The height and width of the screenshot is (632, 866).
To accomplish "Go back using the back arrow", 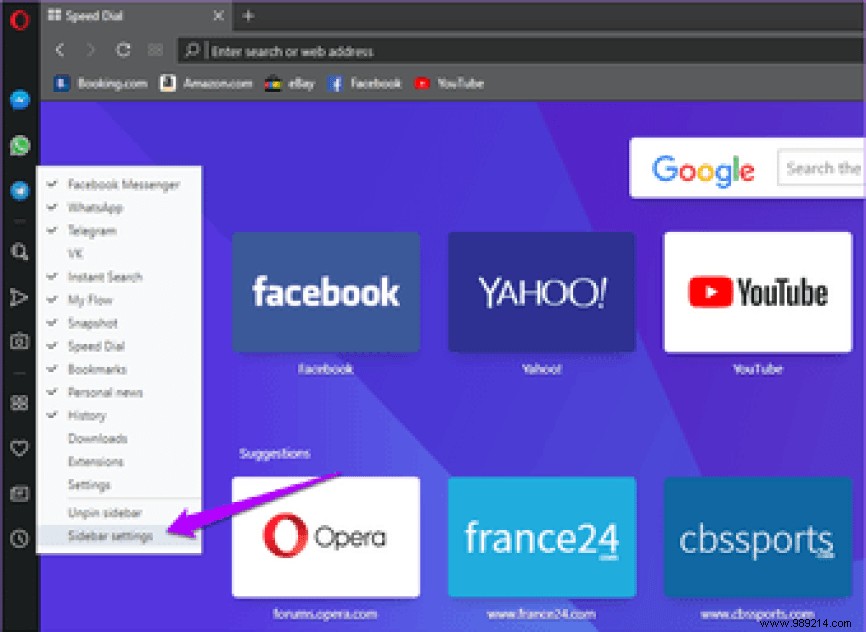I will point(59,50).
